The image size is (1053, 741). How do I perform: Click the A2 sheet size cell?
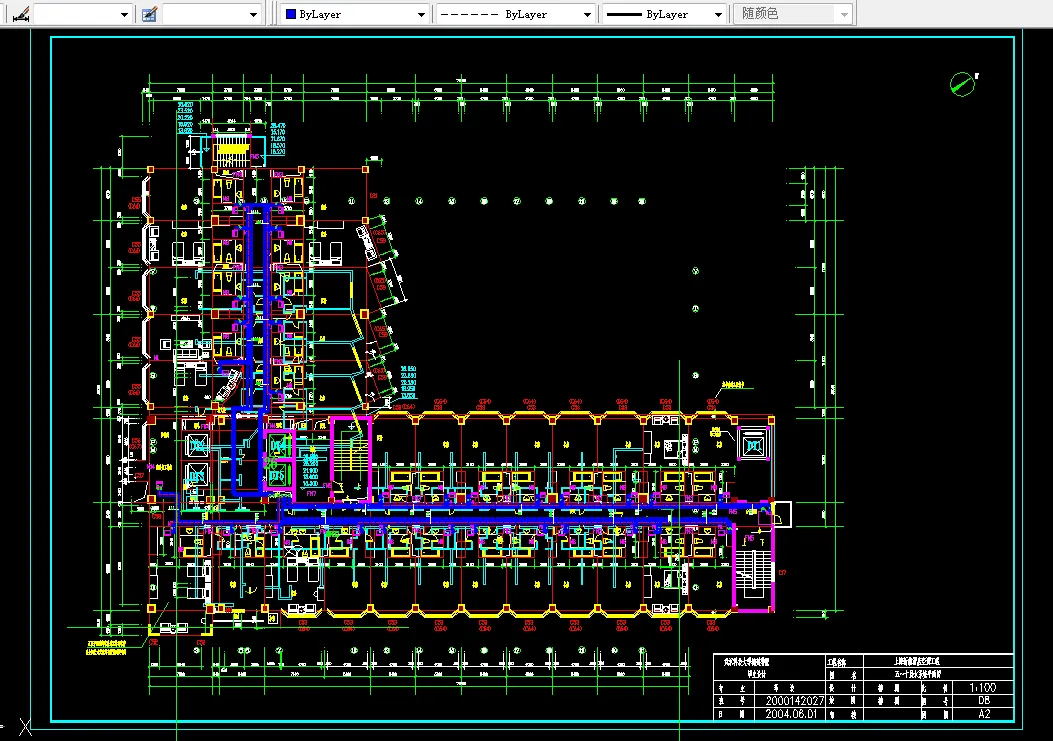[x=984, y=713]
